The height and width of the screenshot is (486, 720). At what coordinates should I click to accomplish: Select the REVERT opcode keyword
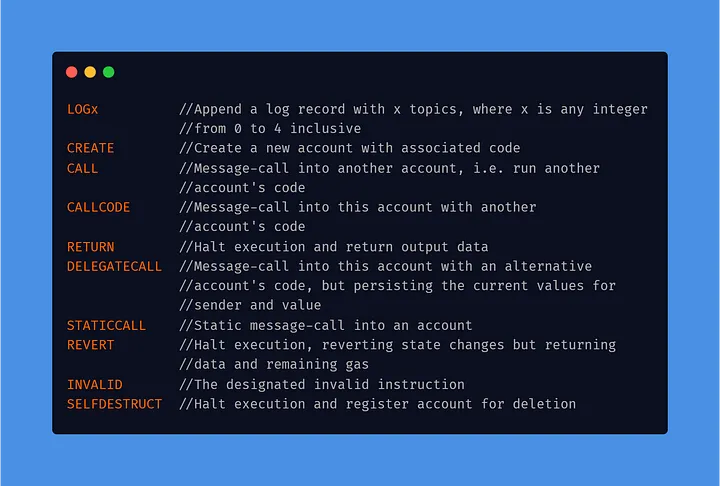(91, 345)
